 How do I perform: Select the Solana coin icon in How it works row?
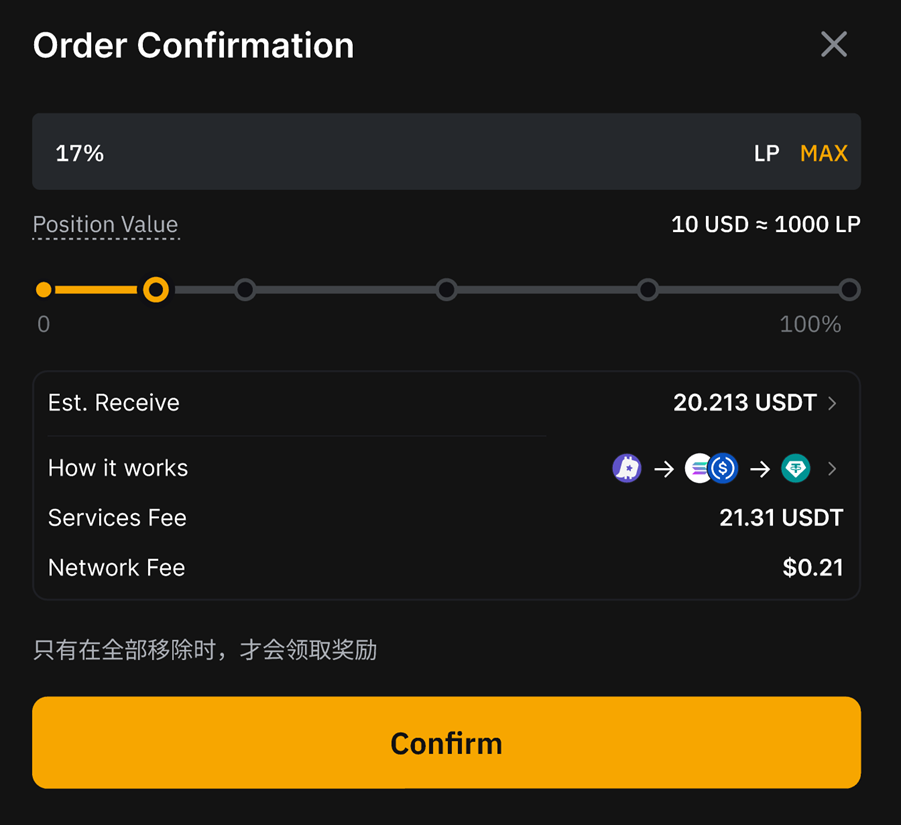(x=698, y=468)
